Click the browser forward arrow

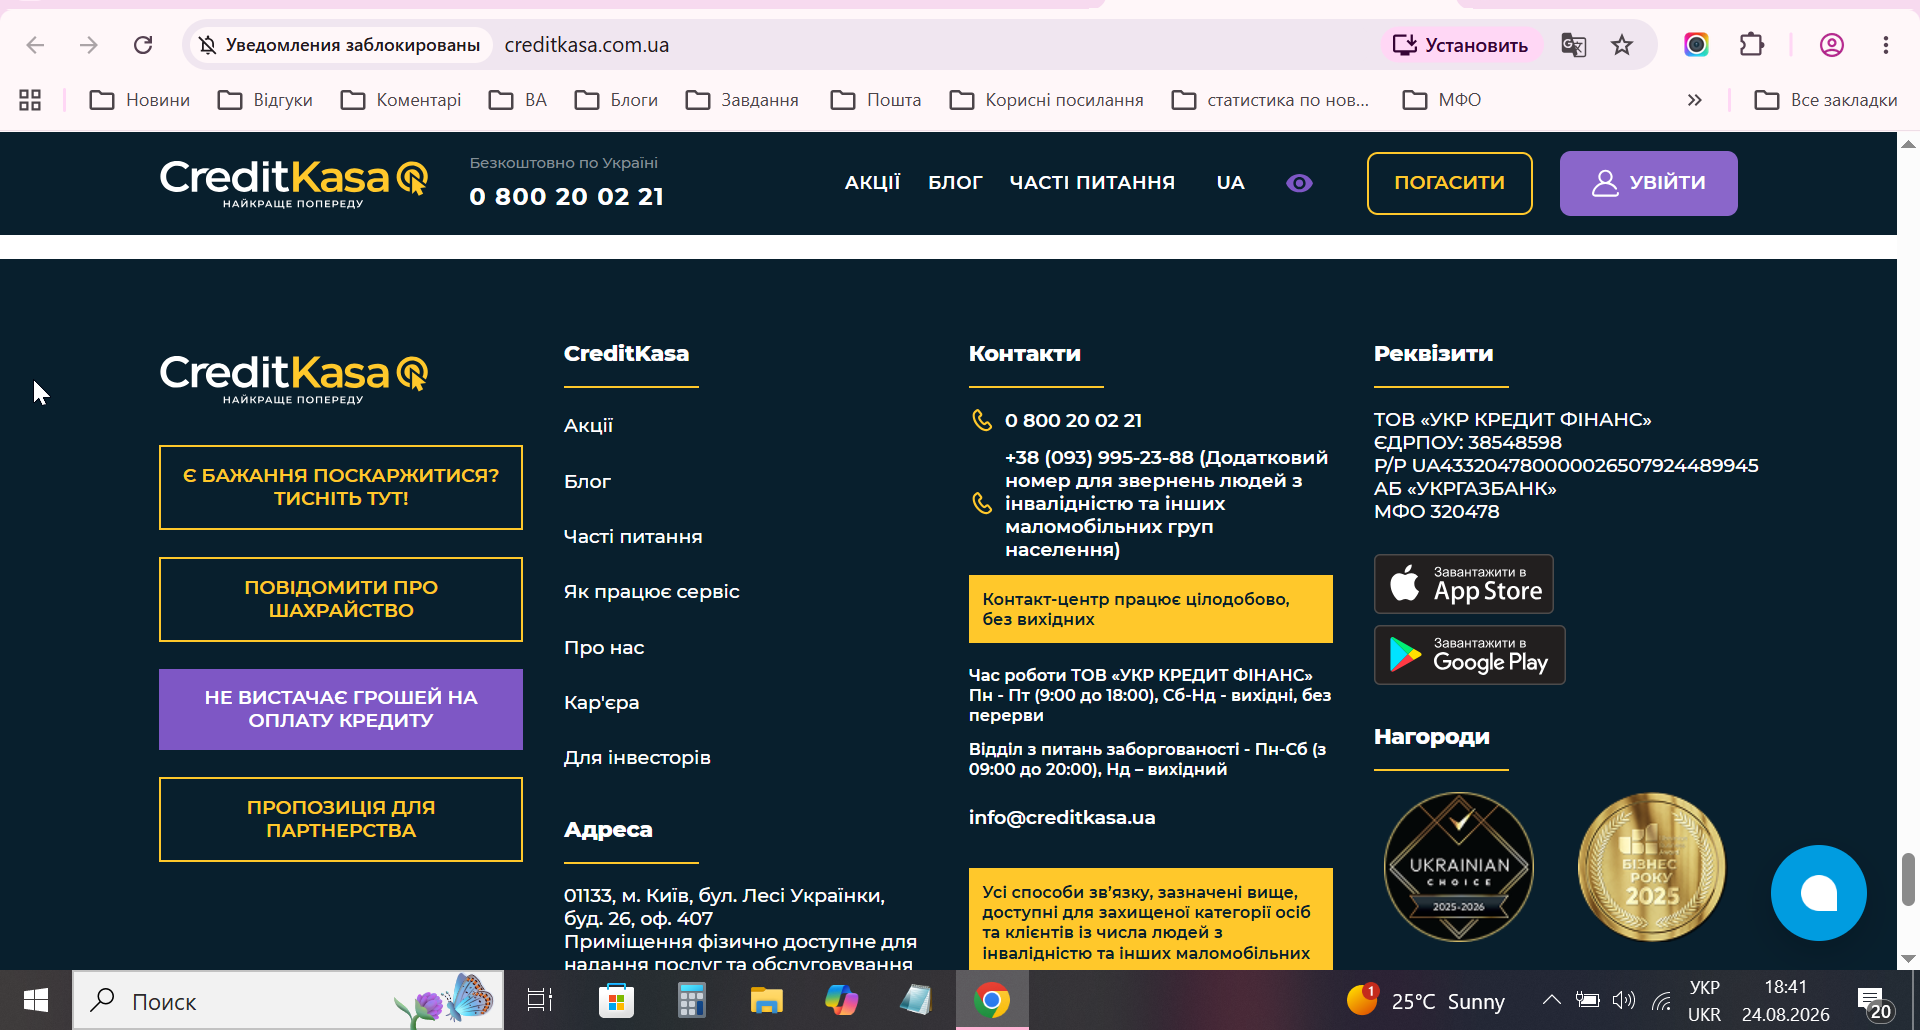89,45
